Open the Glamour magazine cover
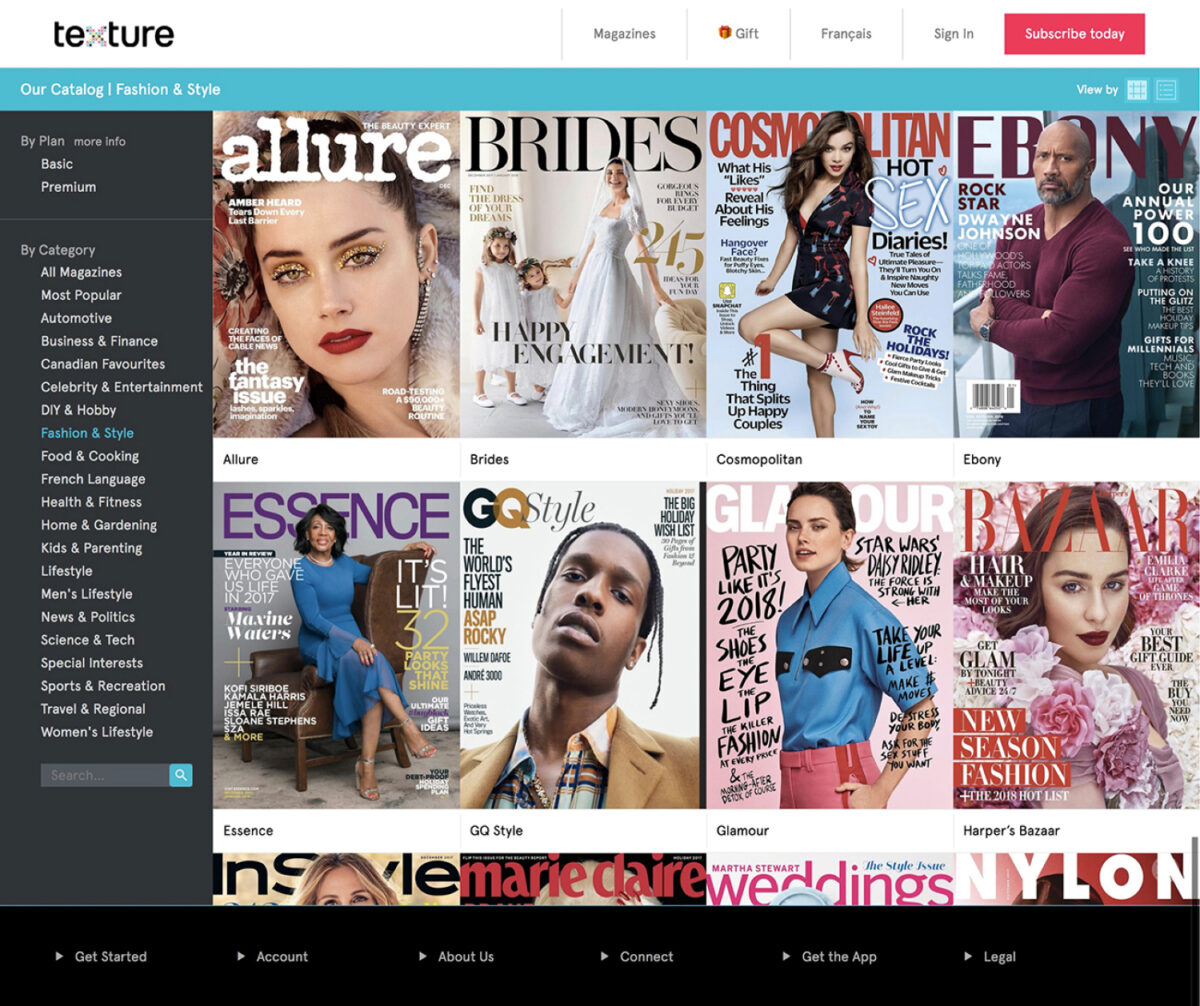Viewport: 1200px width, 1006px height. [x=830, y=645]
